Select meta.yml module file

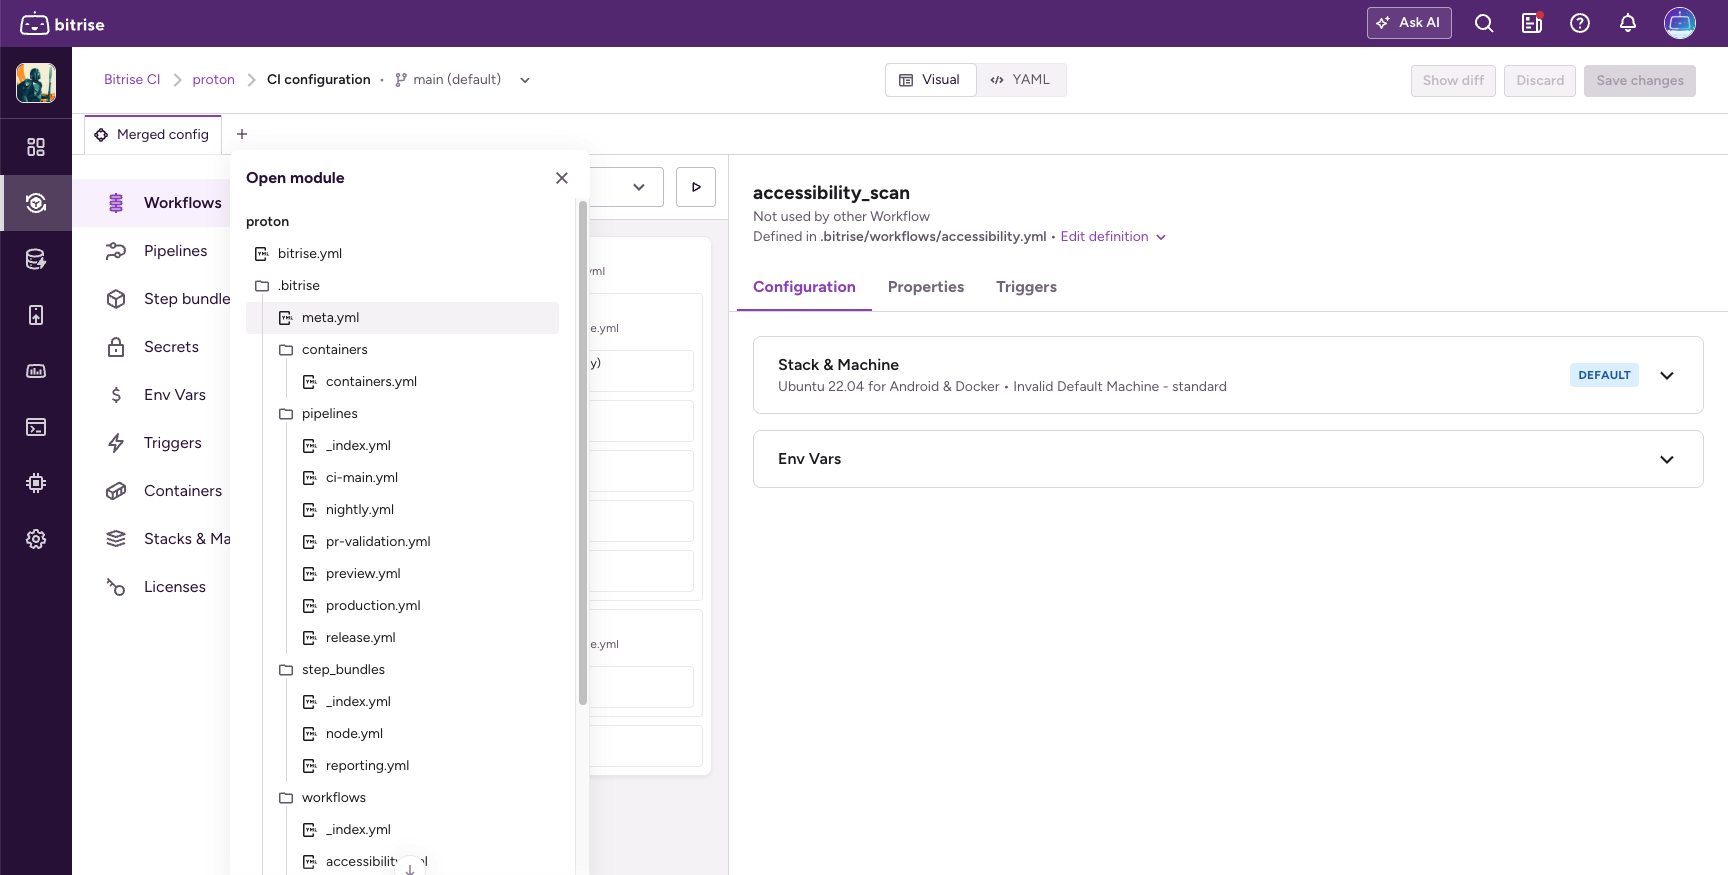pos(402,318)
